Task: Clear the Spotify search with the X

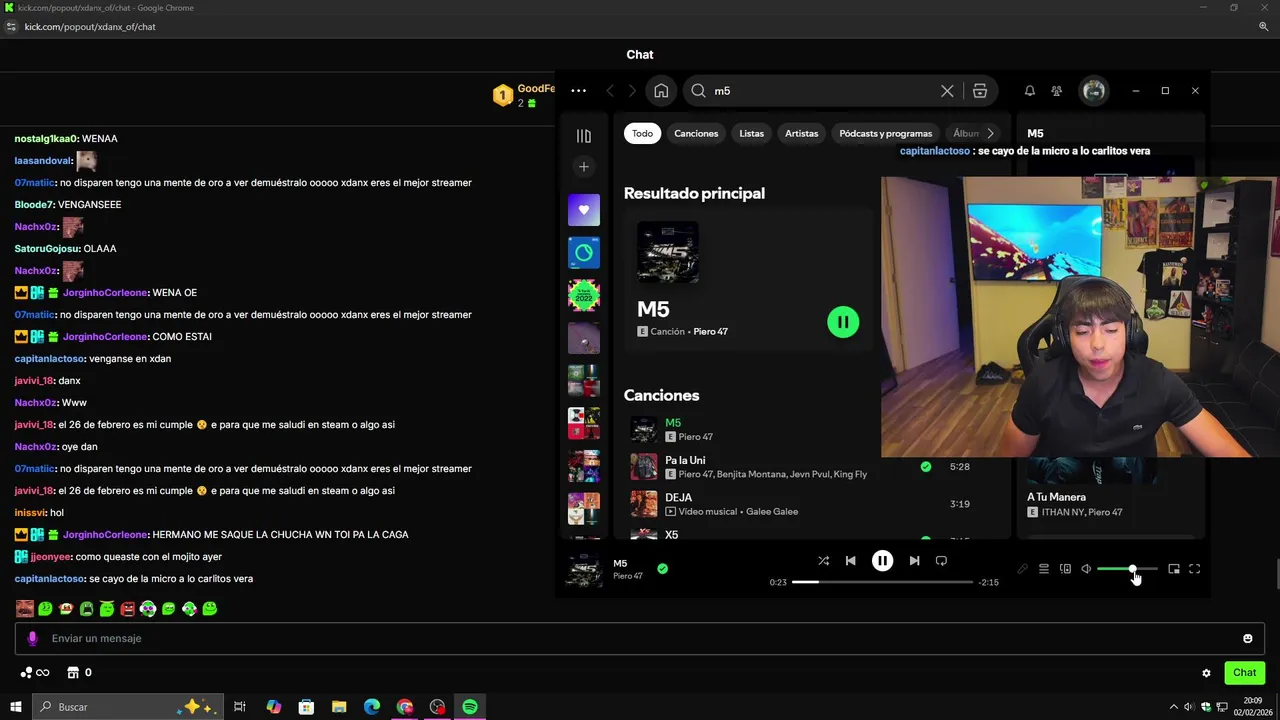Action: pos(947,91)
